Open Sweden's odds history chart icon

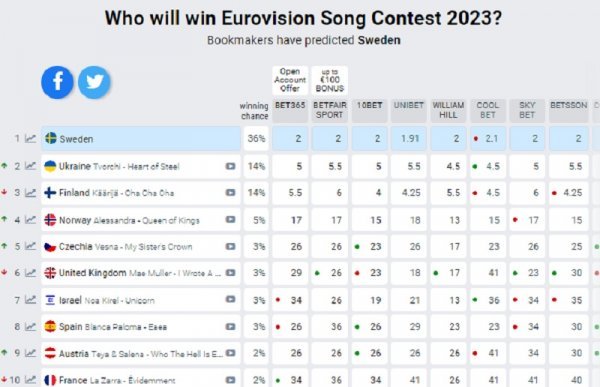click(31, 139)
